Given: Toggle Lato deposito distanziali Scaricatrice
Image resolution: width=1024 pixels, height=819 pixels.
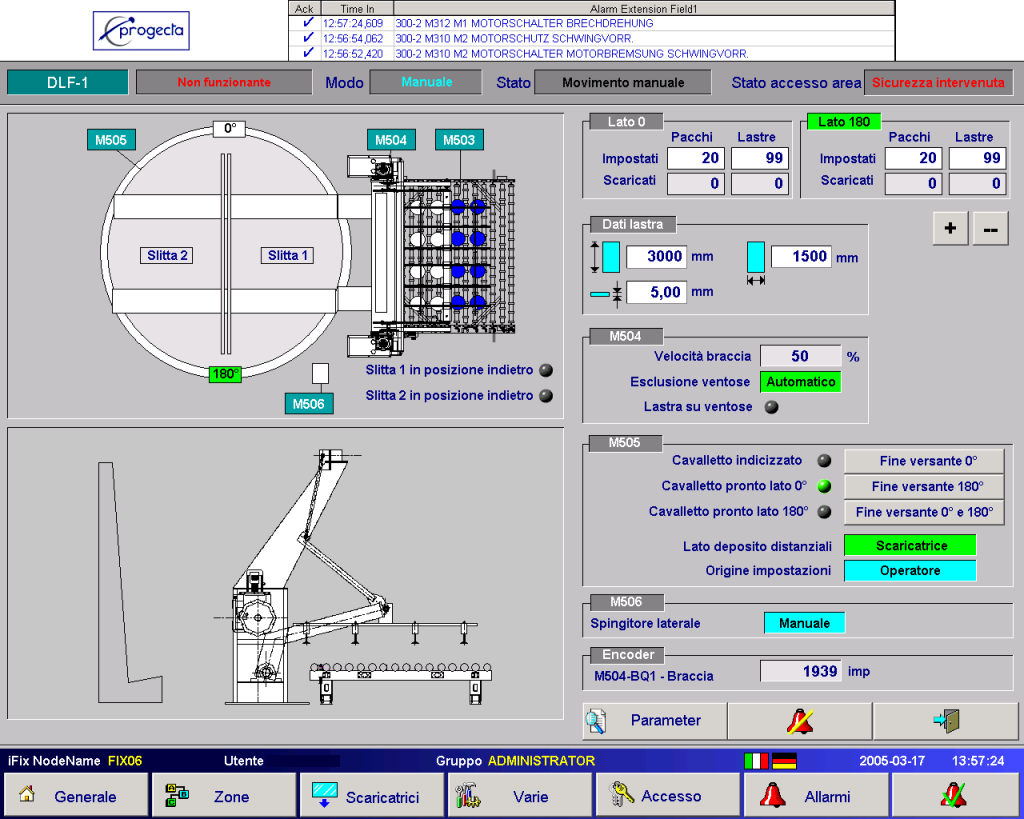Looking at the screenshot, I should (x=910, y=545).
